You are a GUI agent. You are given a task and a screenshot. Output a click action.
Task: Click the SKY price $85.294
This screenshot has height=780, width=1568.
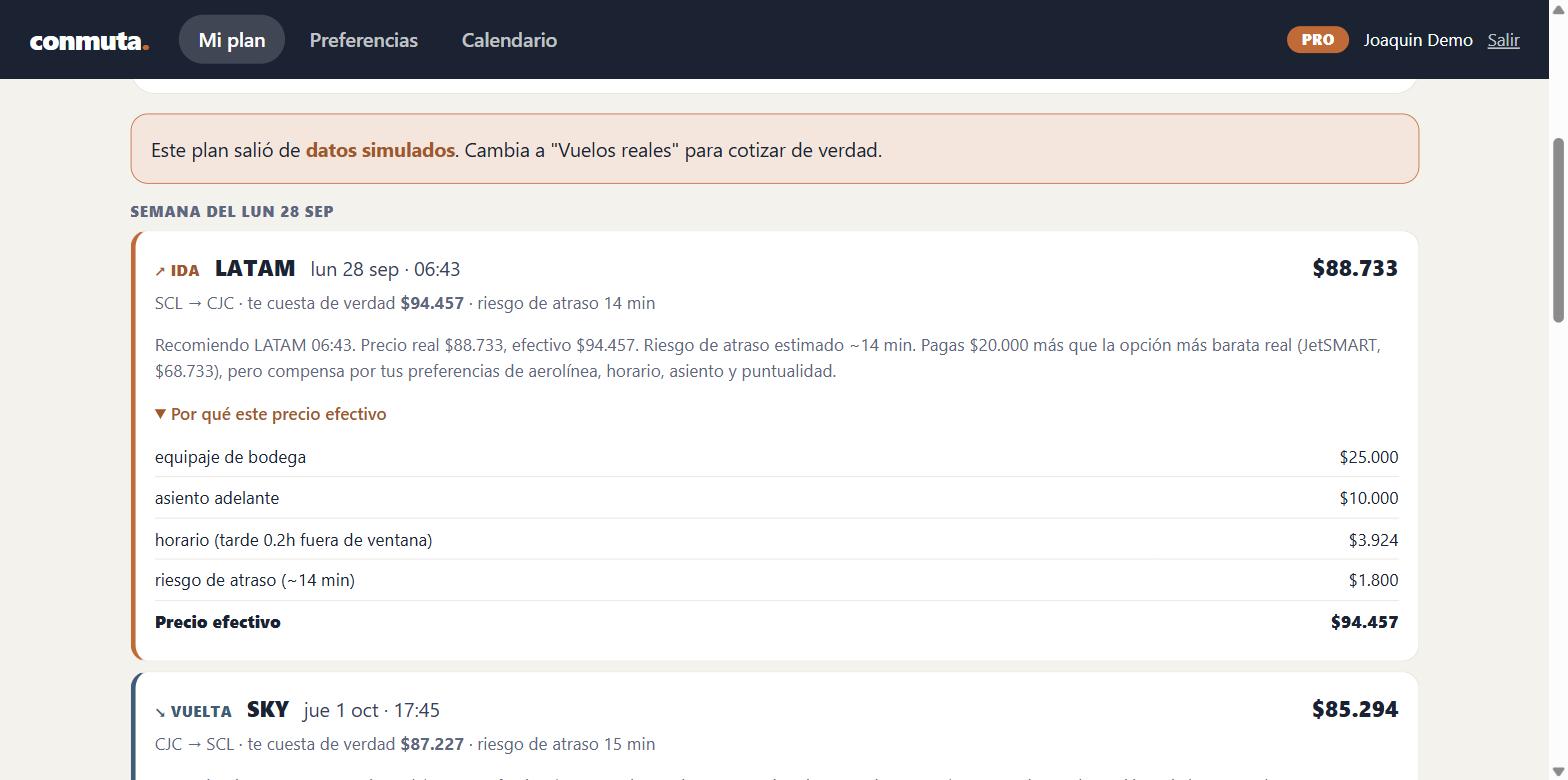pyautogui.click(x=1355, y=709)
